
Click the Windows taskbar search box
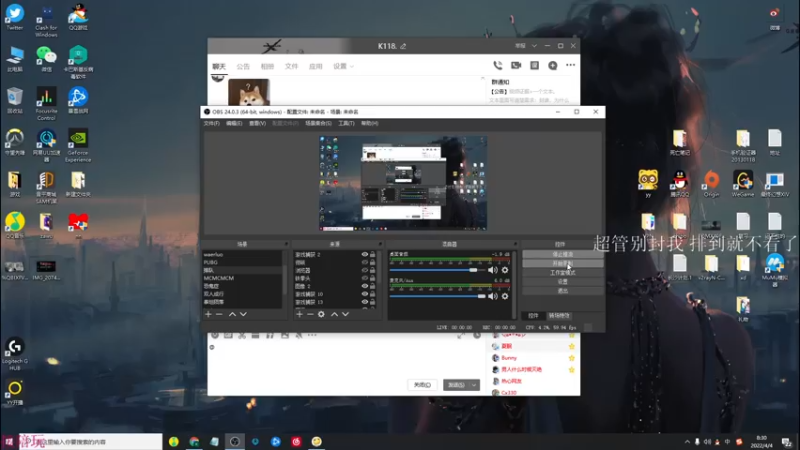(91, 442)
